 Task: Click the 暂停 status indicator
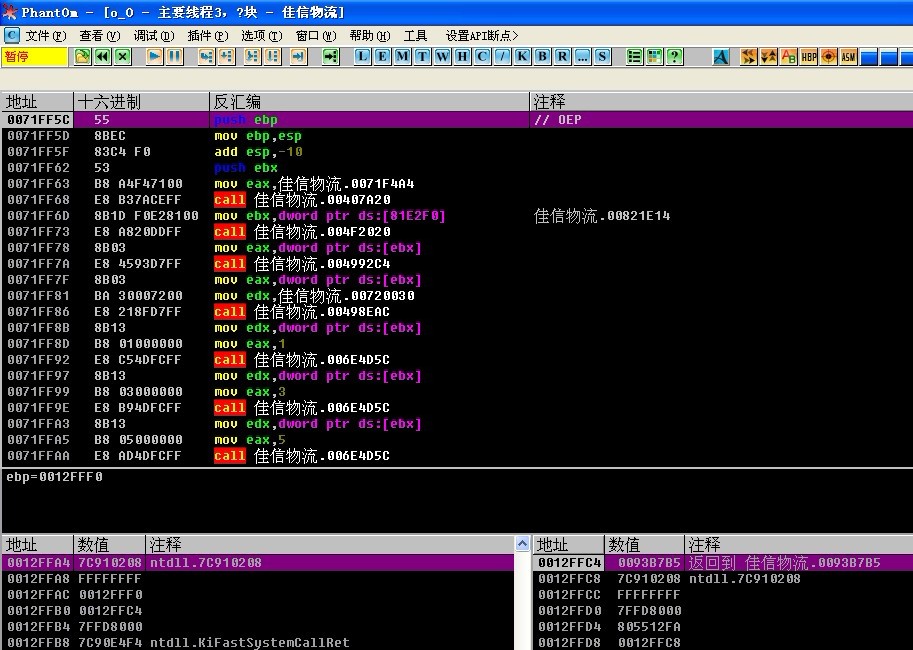point(35,56)
